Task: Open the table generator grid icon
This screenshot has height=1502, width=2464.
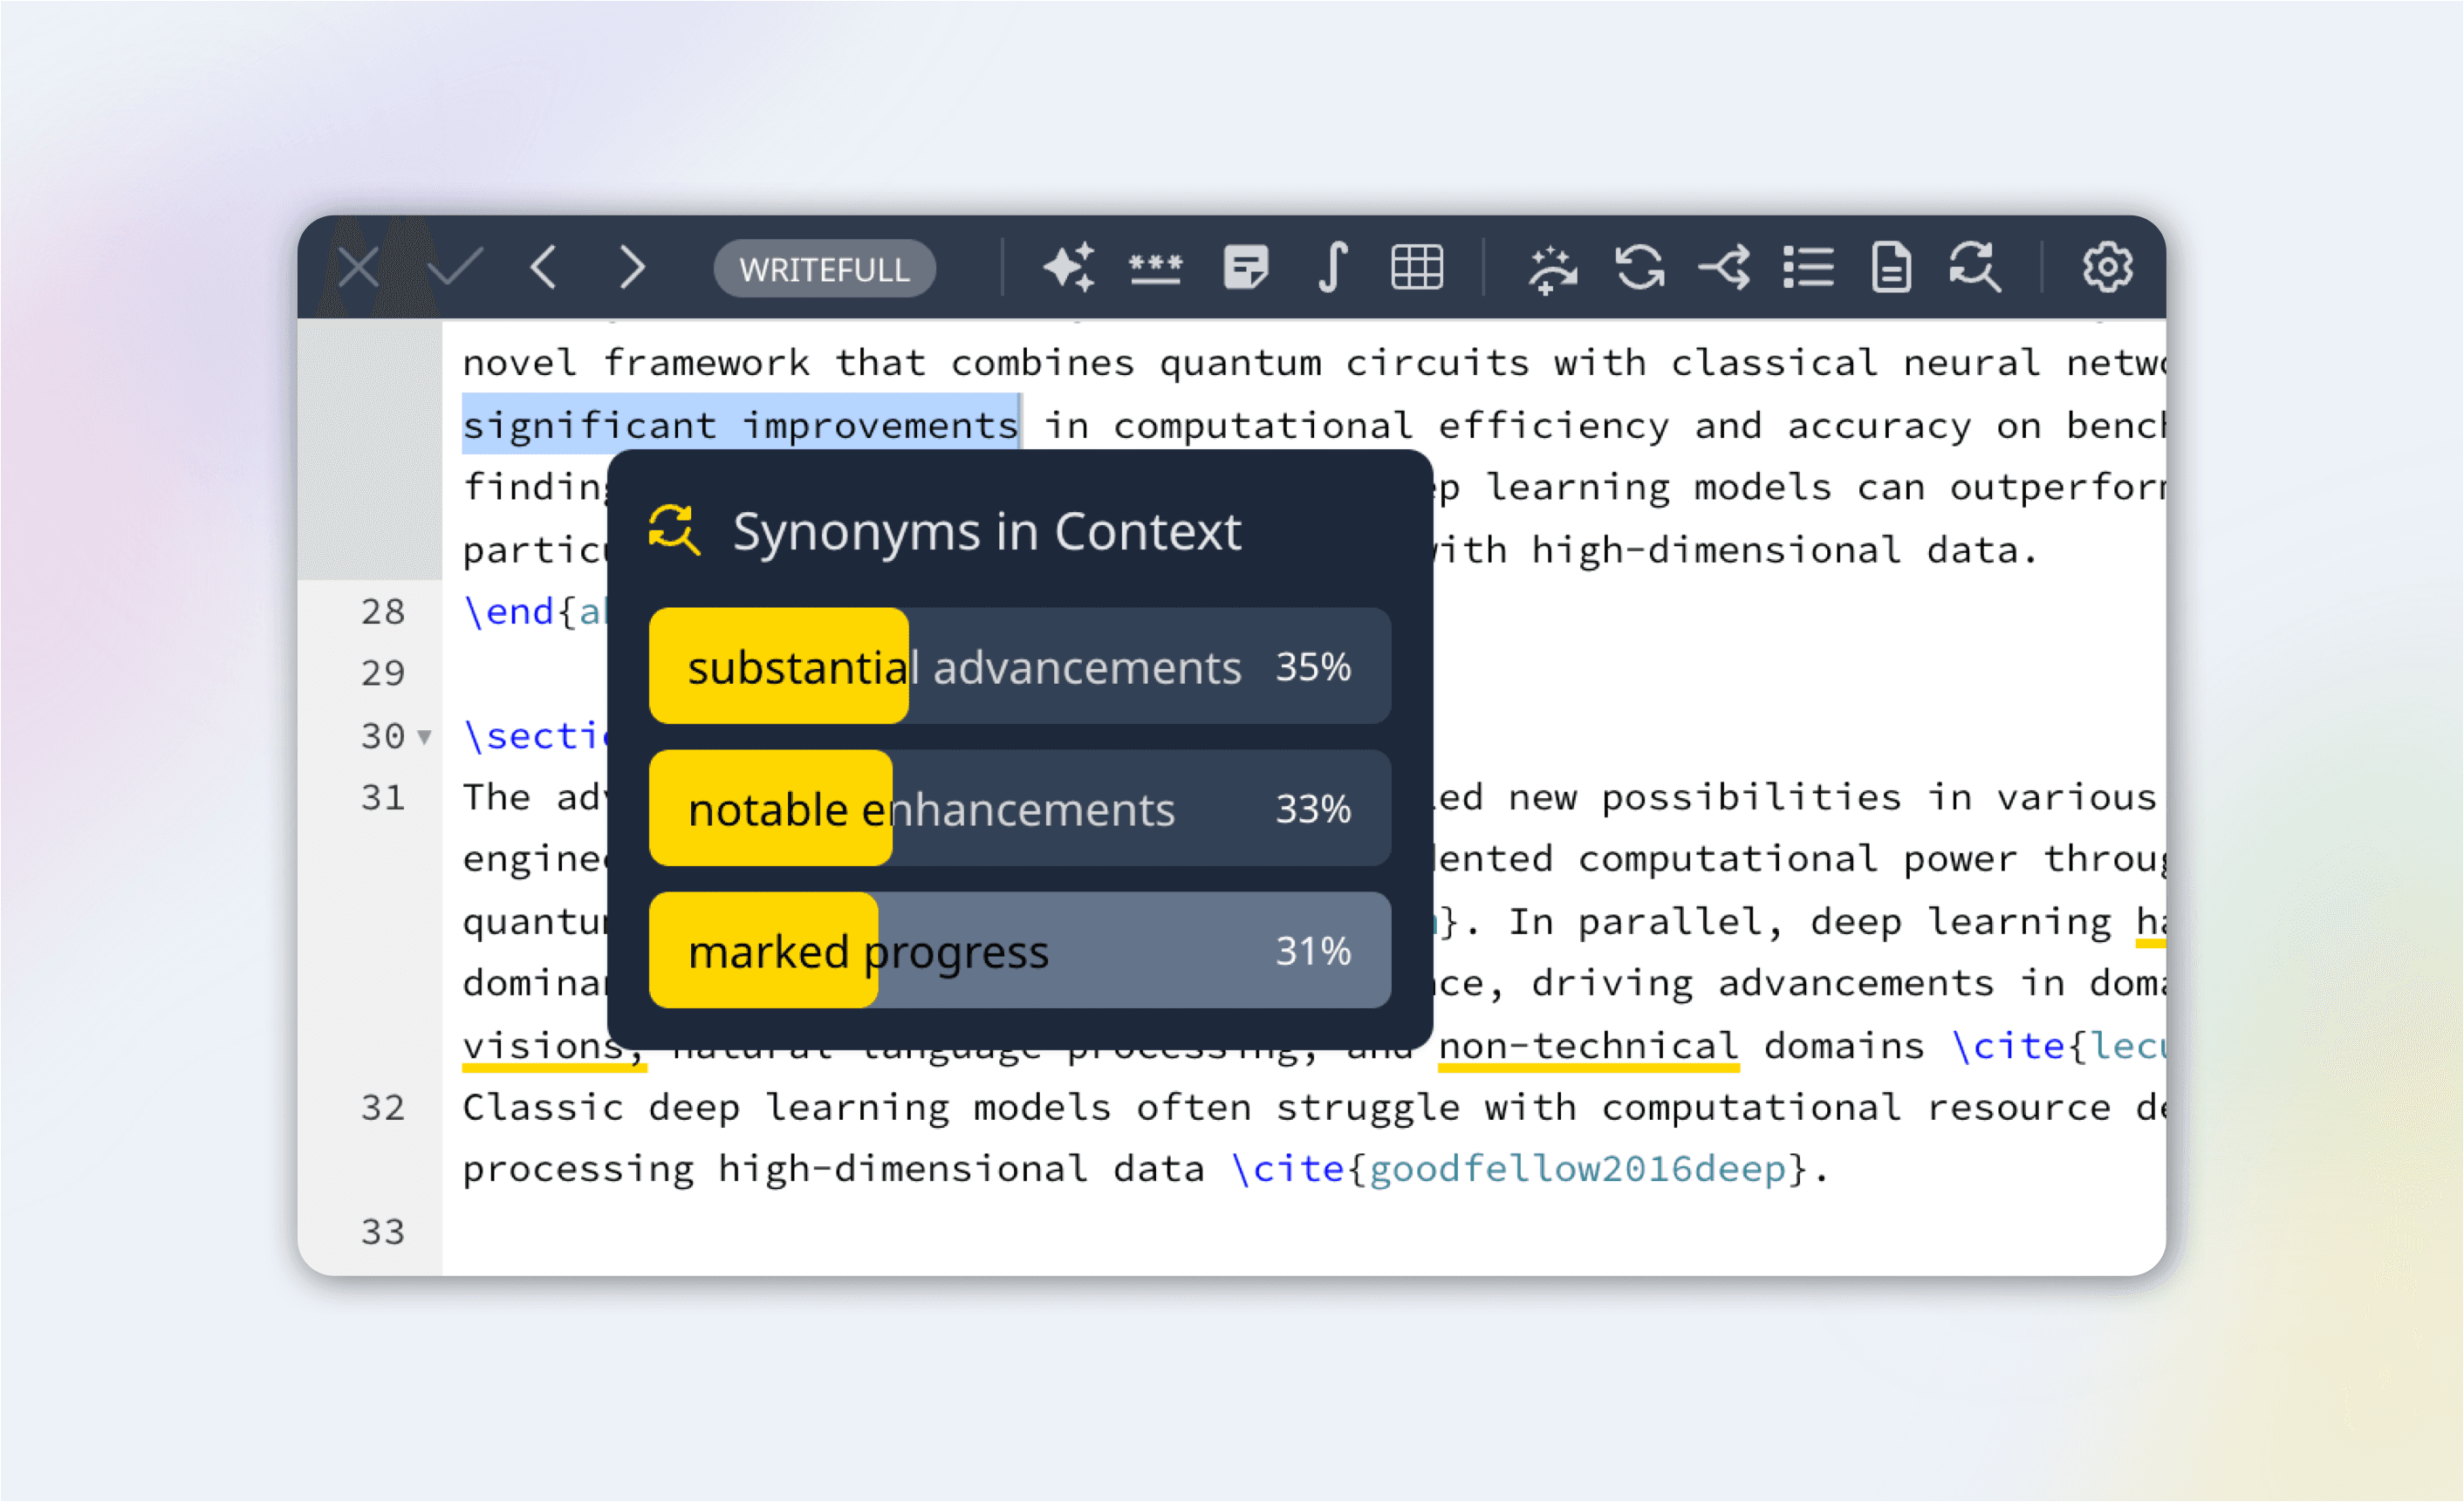Action: click(1417, 267)
